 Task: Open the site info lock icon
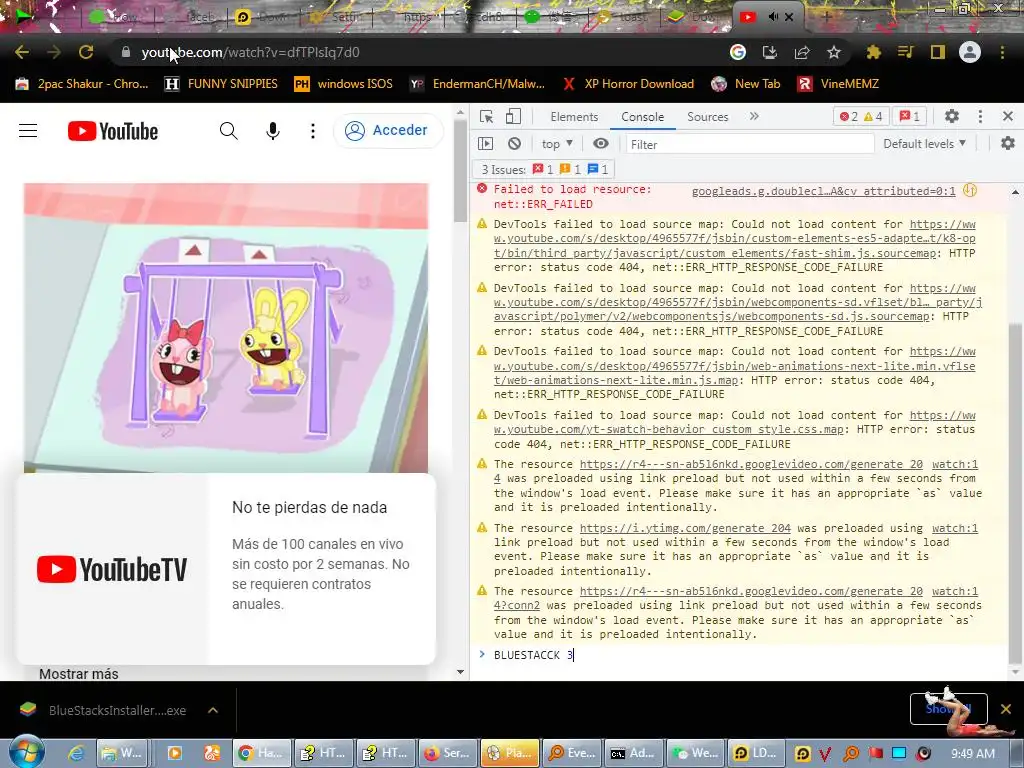click(125, 52)
